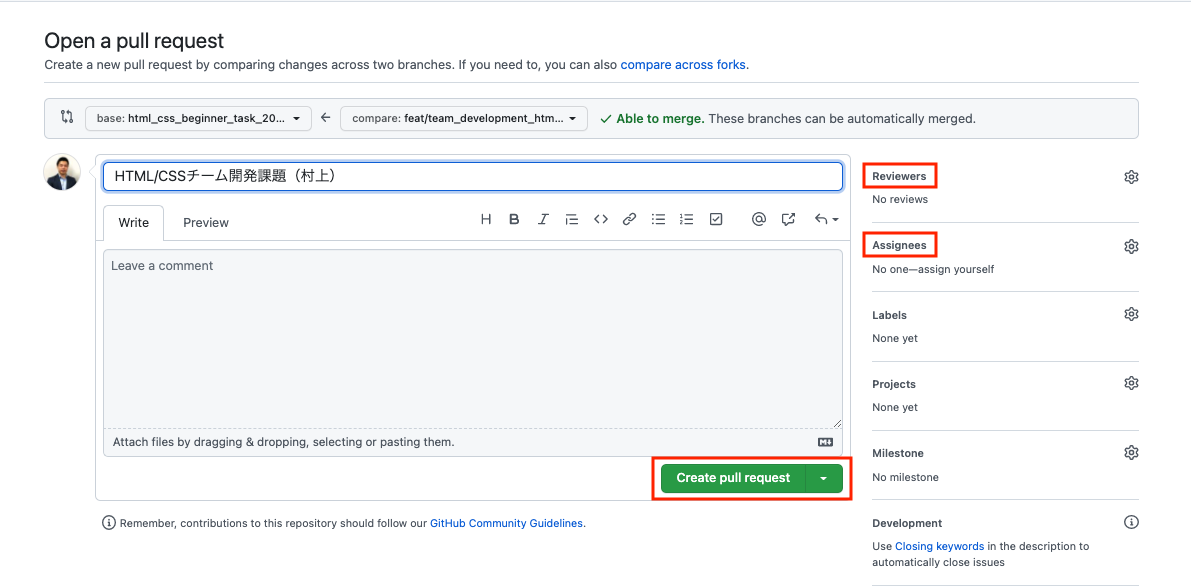Click the Projects heading
Screen dimensions: 1191x586
(894, 384)
